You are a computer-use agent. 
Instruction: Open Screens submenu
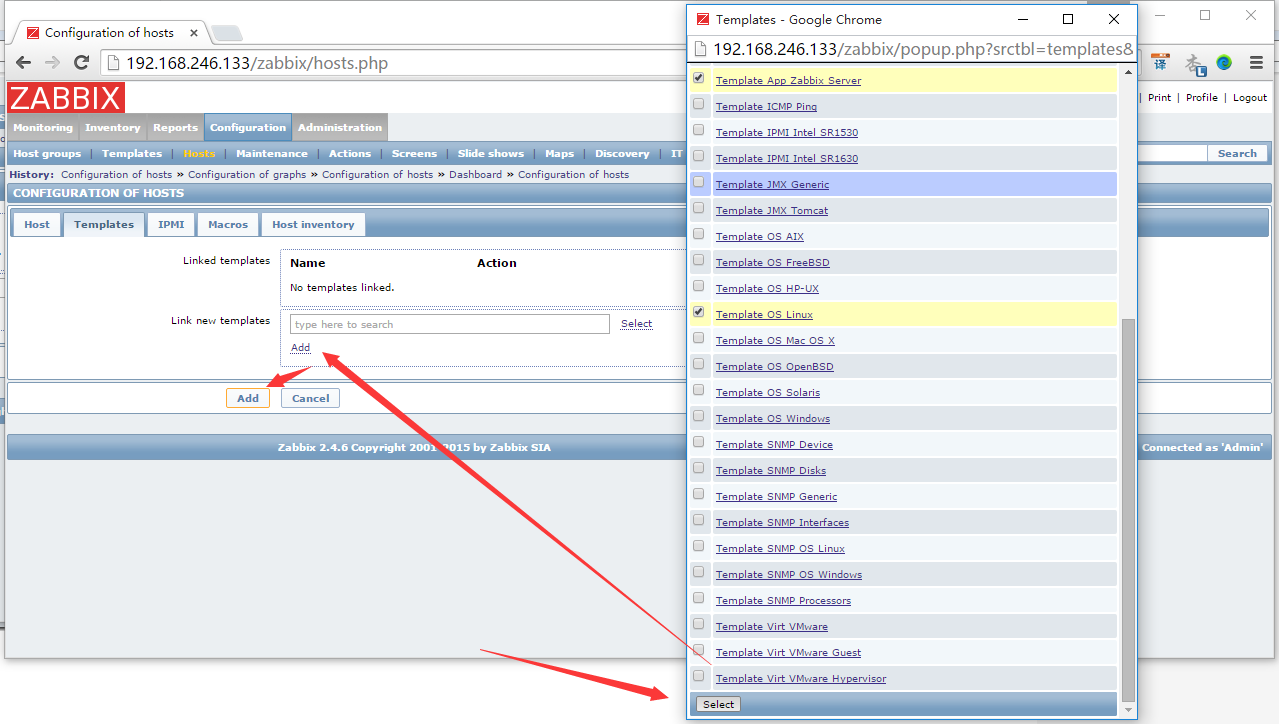[x=414, y=154]
